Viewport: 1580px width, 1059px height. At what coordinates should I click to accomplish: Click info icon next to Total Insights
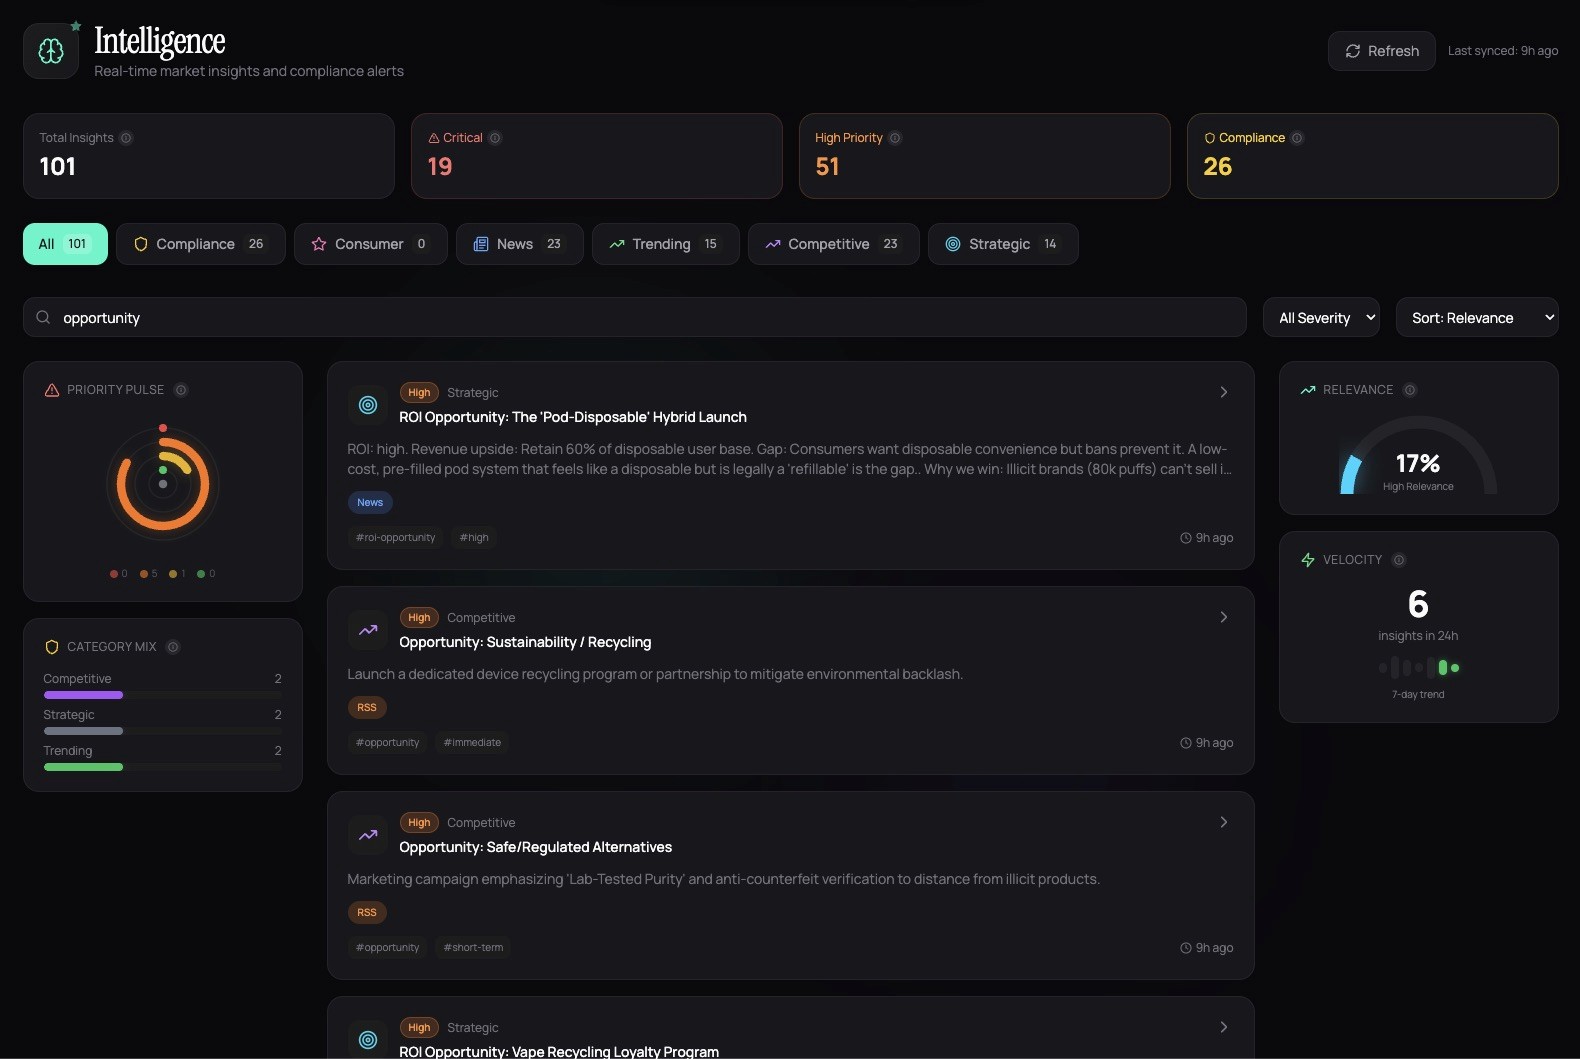click(x=126, y=138)
